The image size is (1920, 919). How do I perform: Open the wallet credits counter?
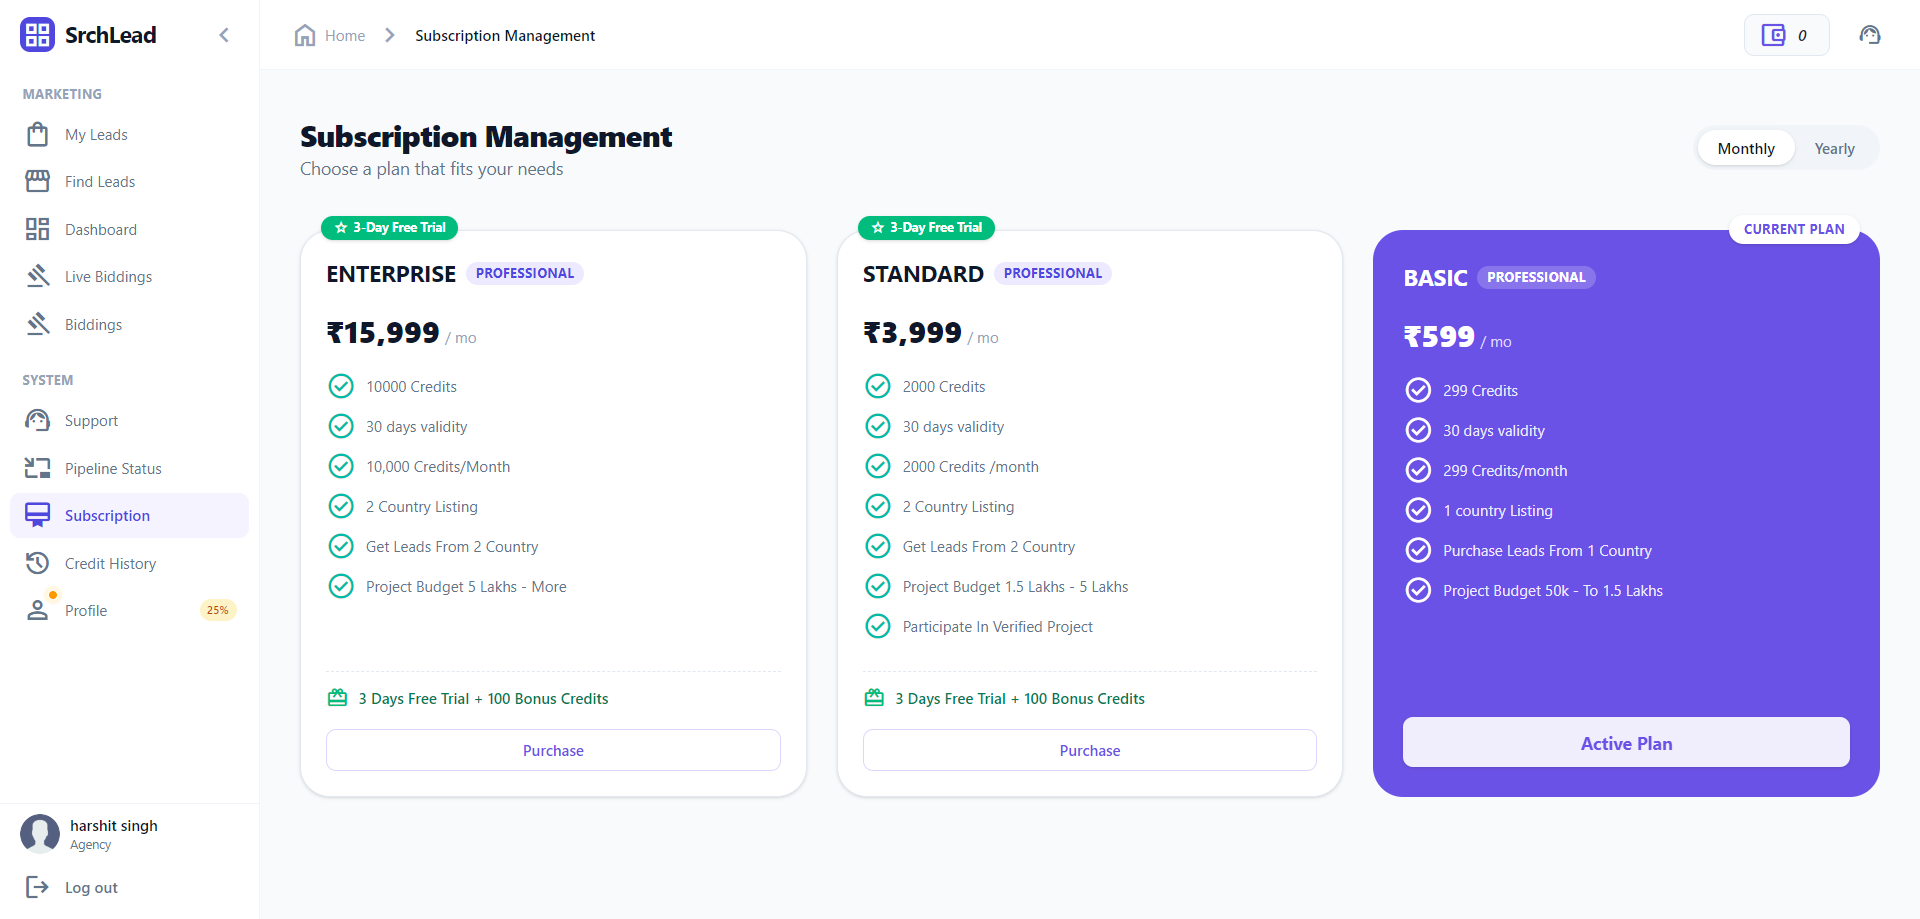1787,35
